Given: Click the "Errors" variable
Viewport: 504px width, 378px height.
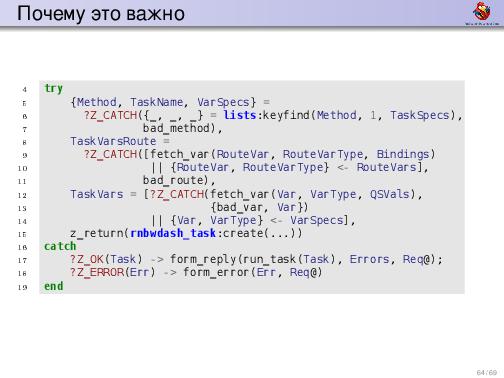Looking at the screenshot, I should point(370,259).
